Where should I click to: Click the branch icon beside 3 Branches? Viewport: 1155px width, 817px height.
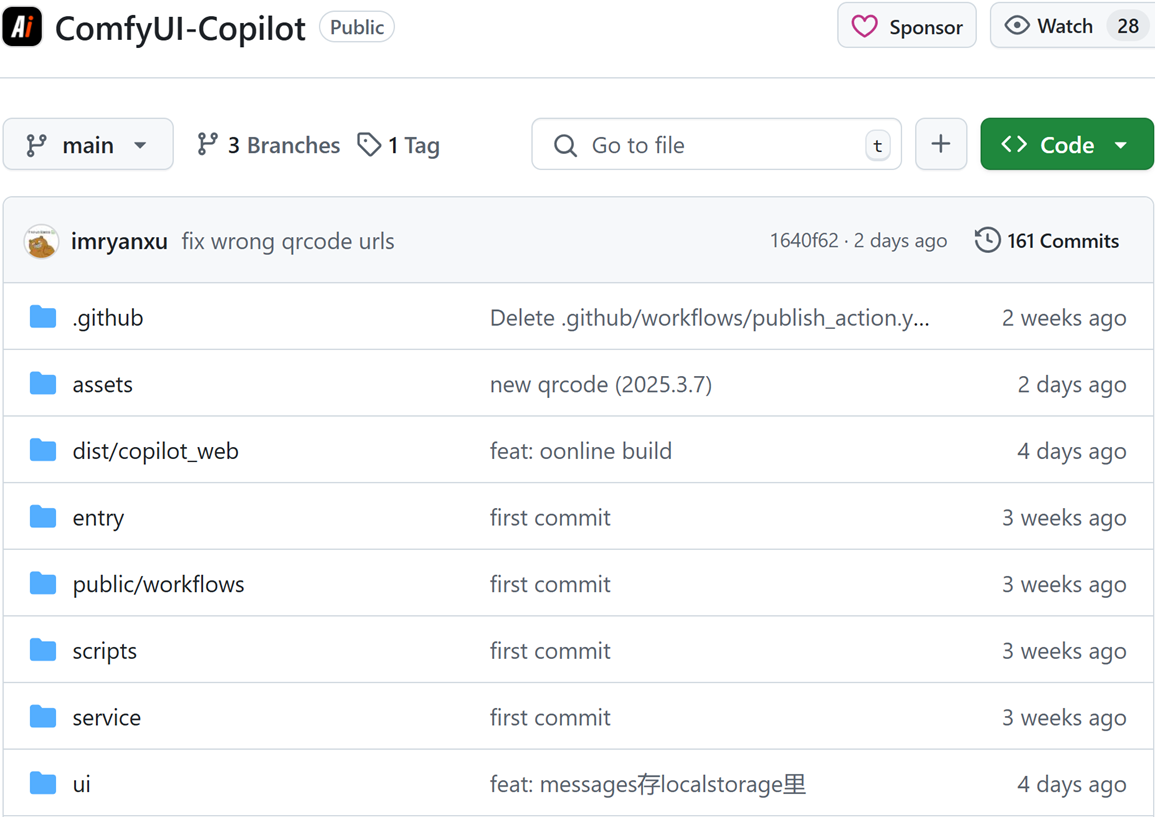point(207,144)
